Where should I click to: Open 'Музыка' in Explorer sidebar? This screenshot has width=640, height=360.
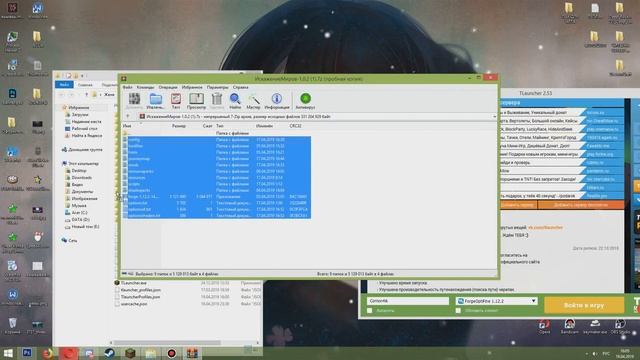[79, 206]
